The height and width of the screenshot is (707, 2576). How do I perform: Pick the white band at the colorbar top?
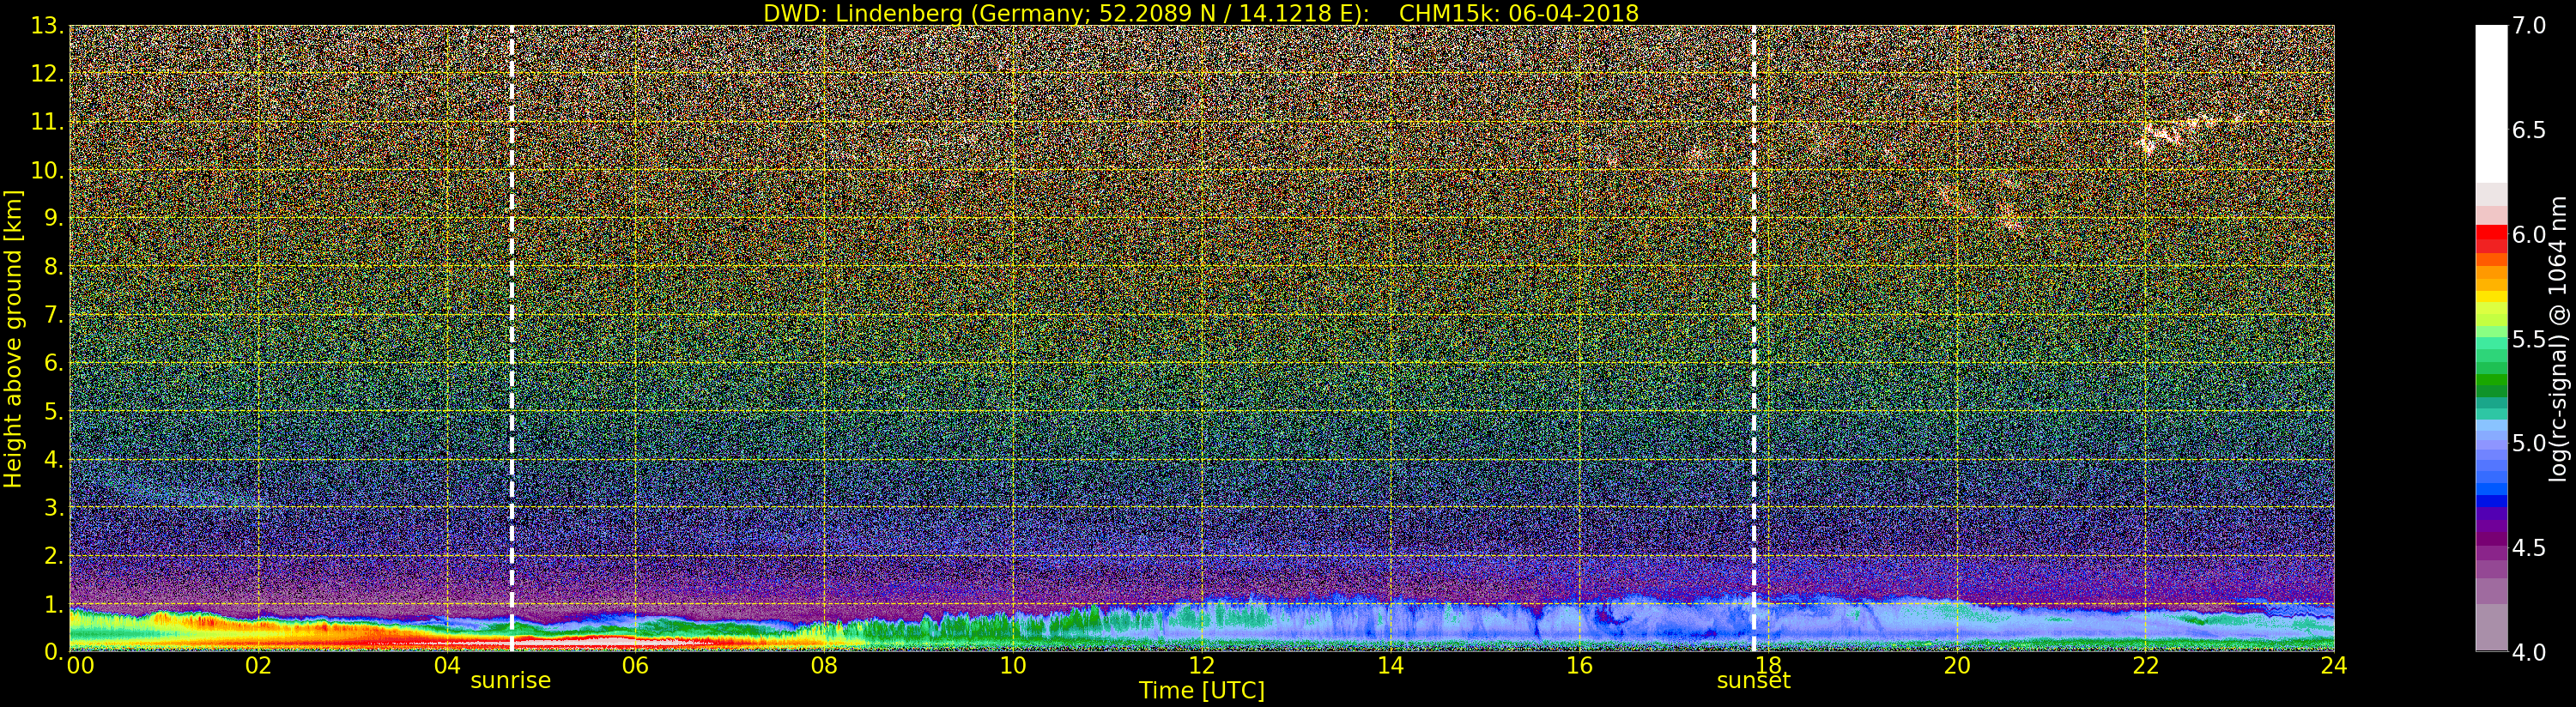(x=2491, y=104)
